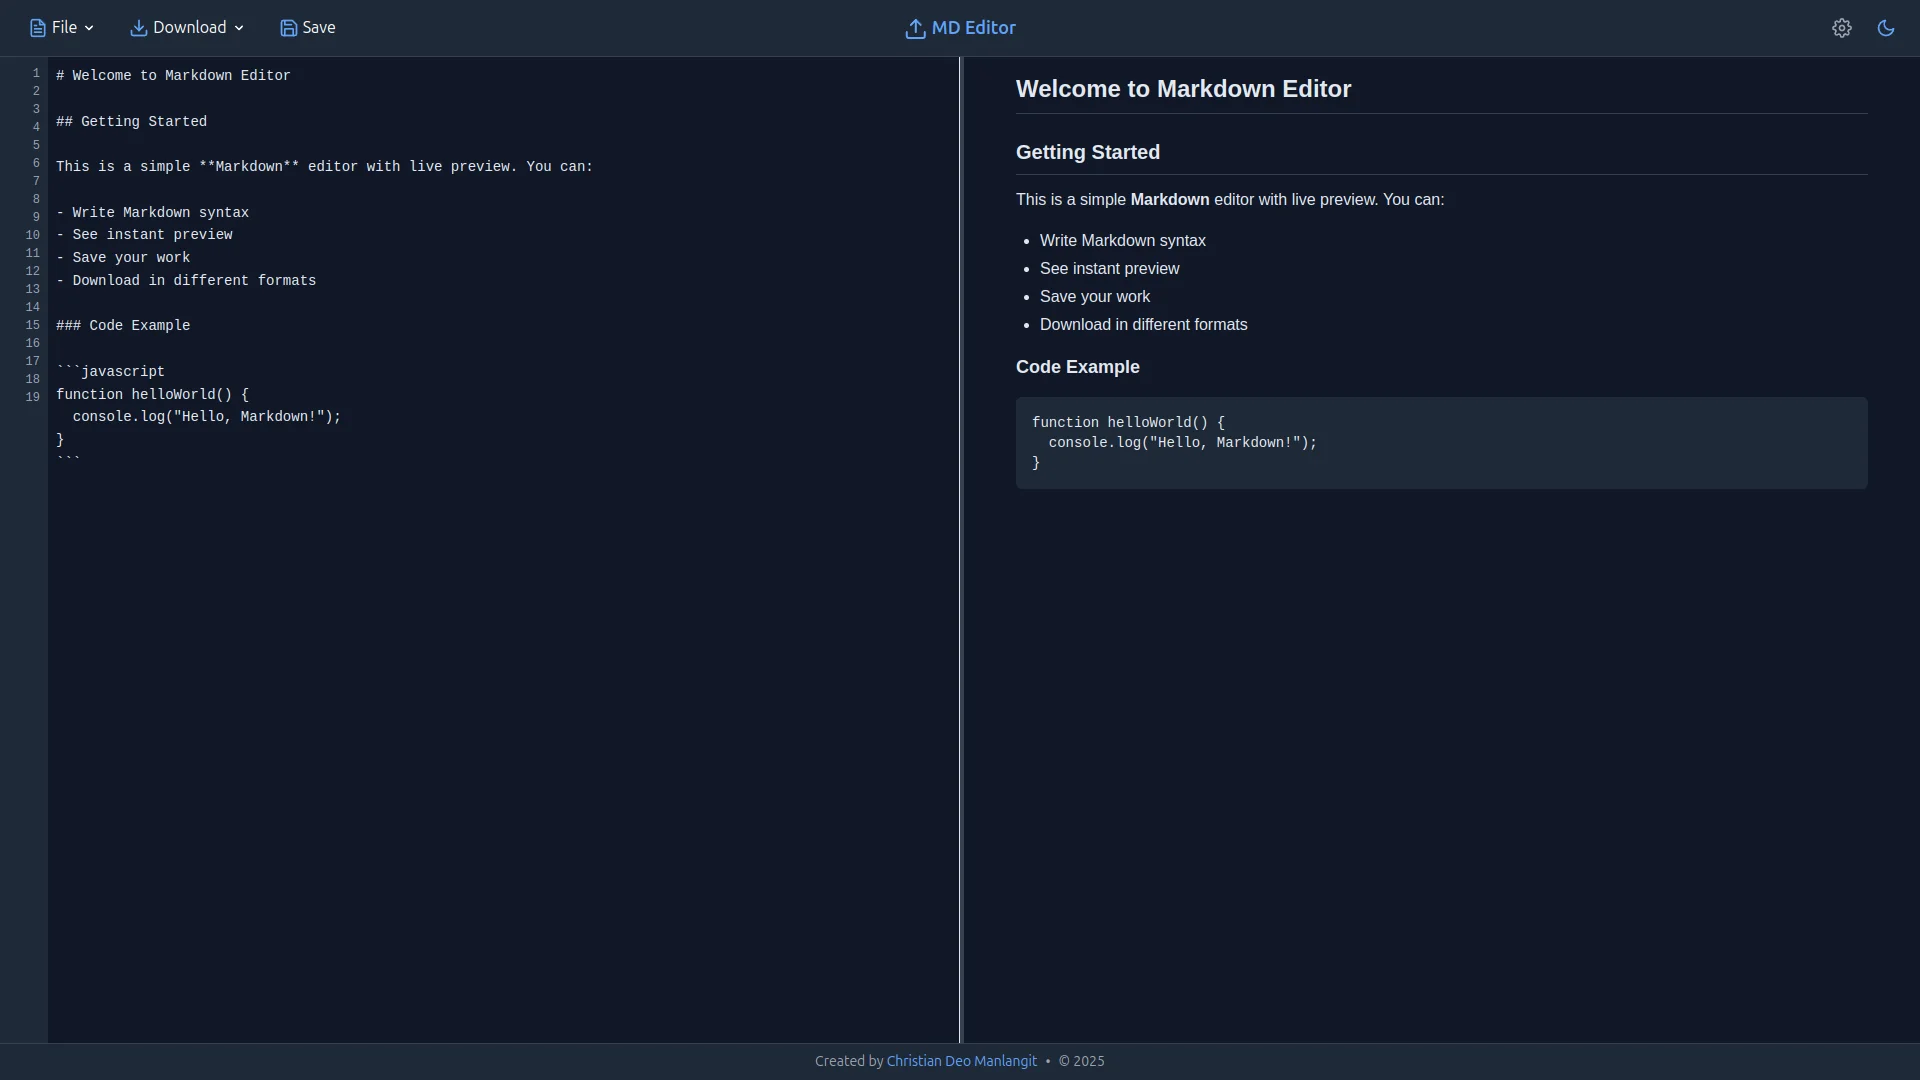Click the File document icon

(38, 28)
